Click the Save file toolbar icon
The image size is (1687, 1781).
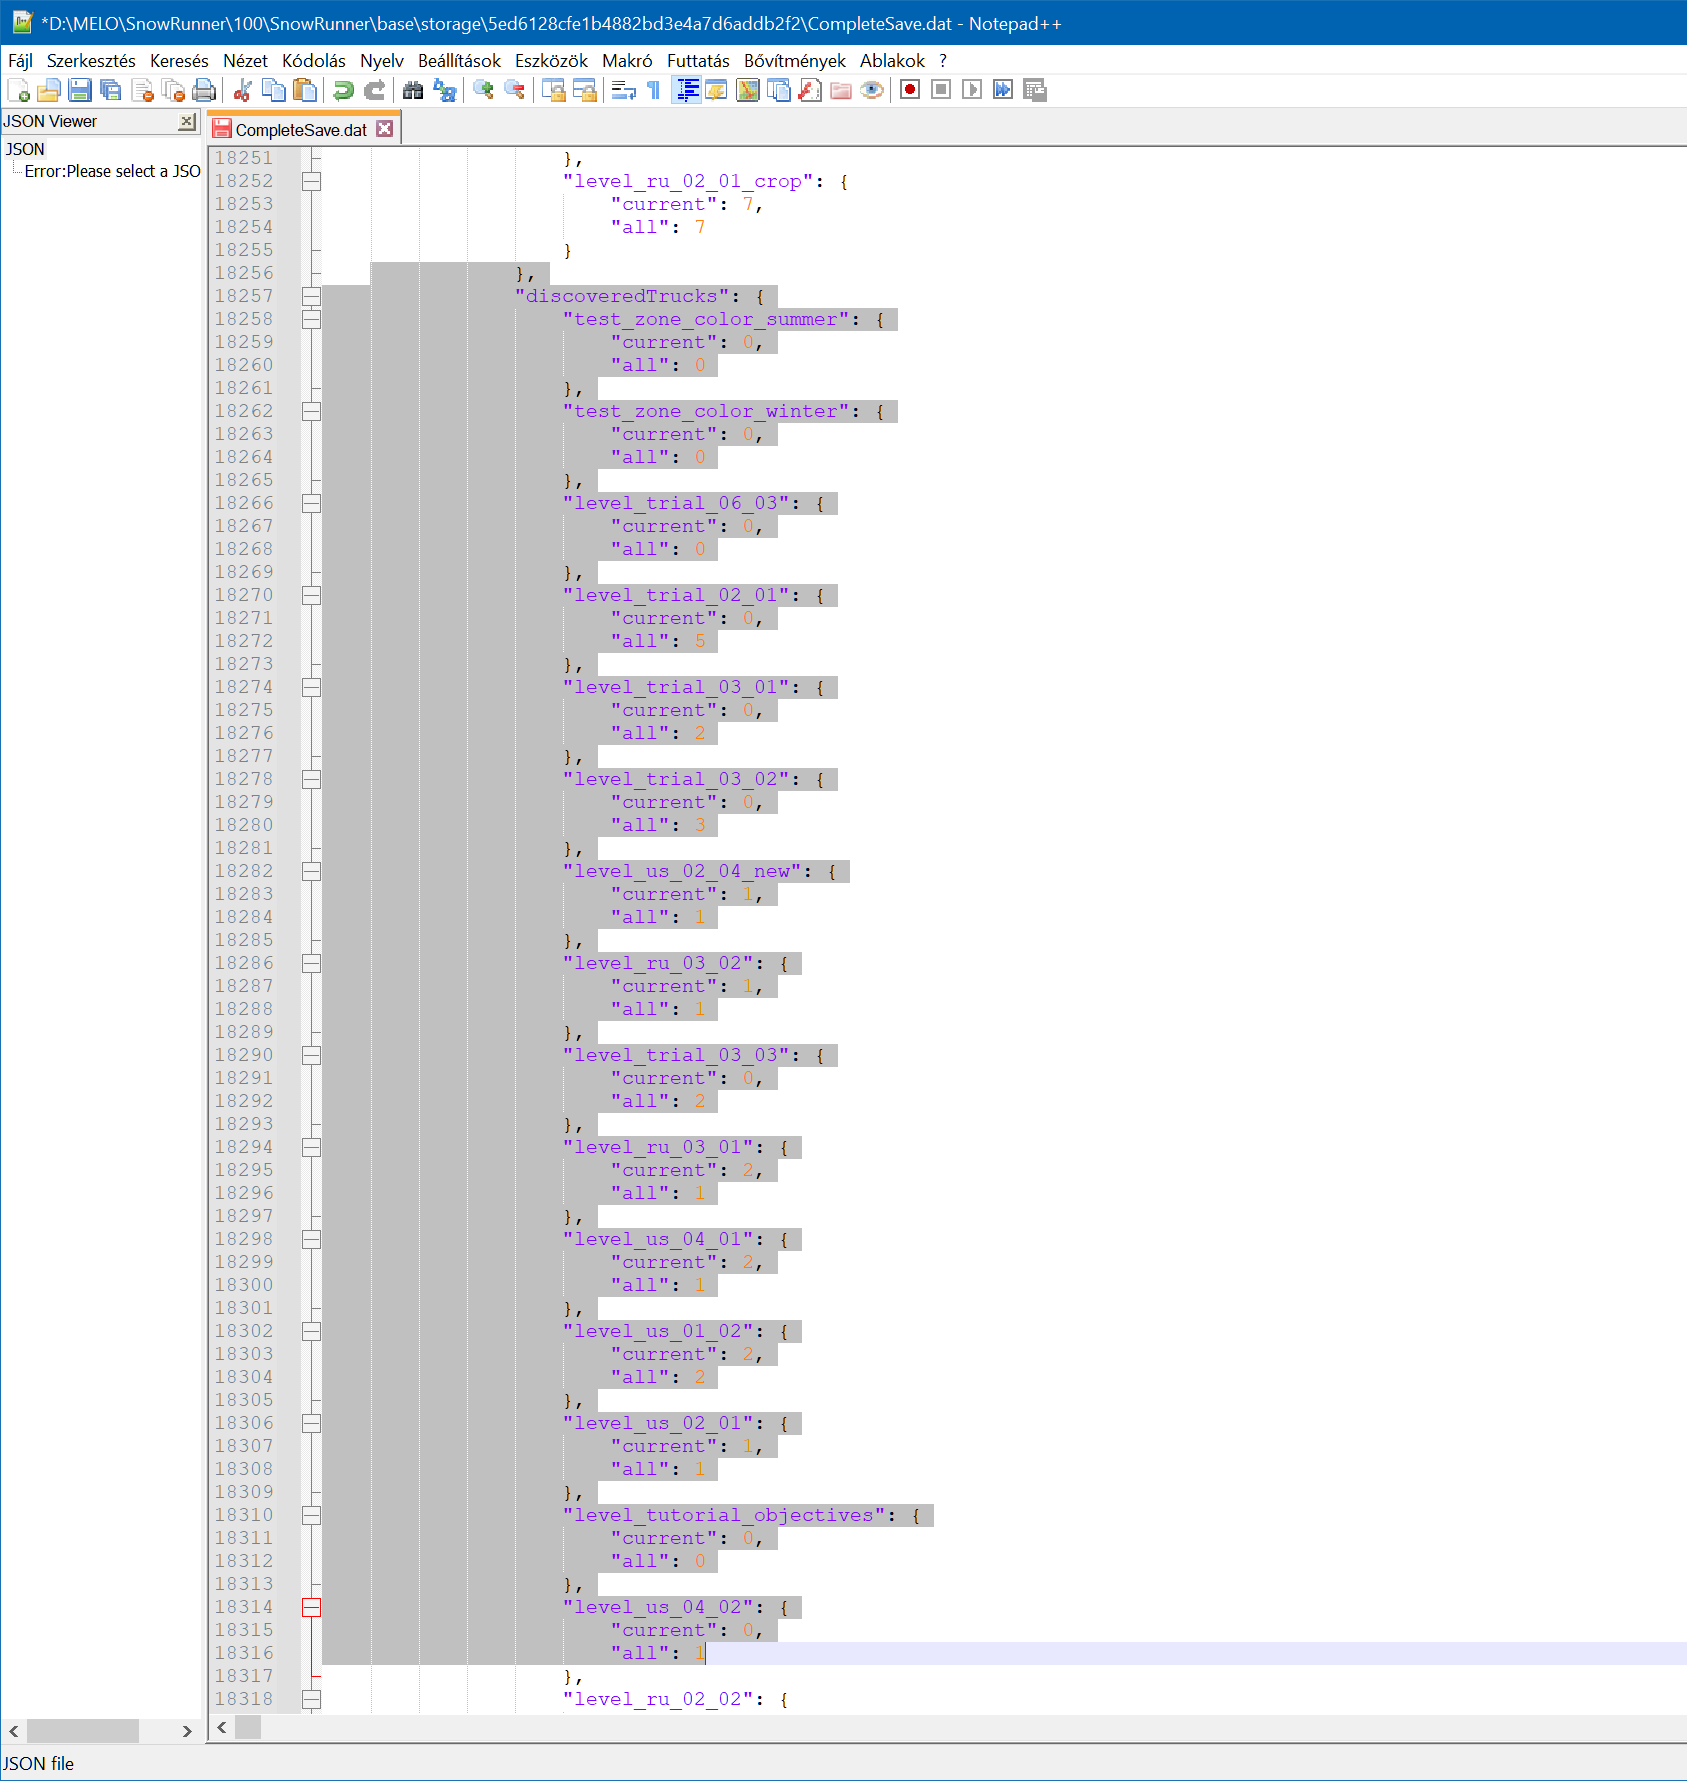click(80, 90)
